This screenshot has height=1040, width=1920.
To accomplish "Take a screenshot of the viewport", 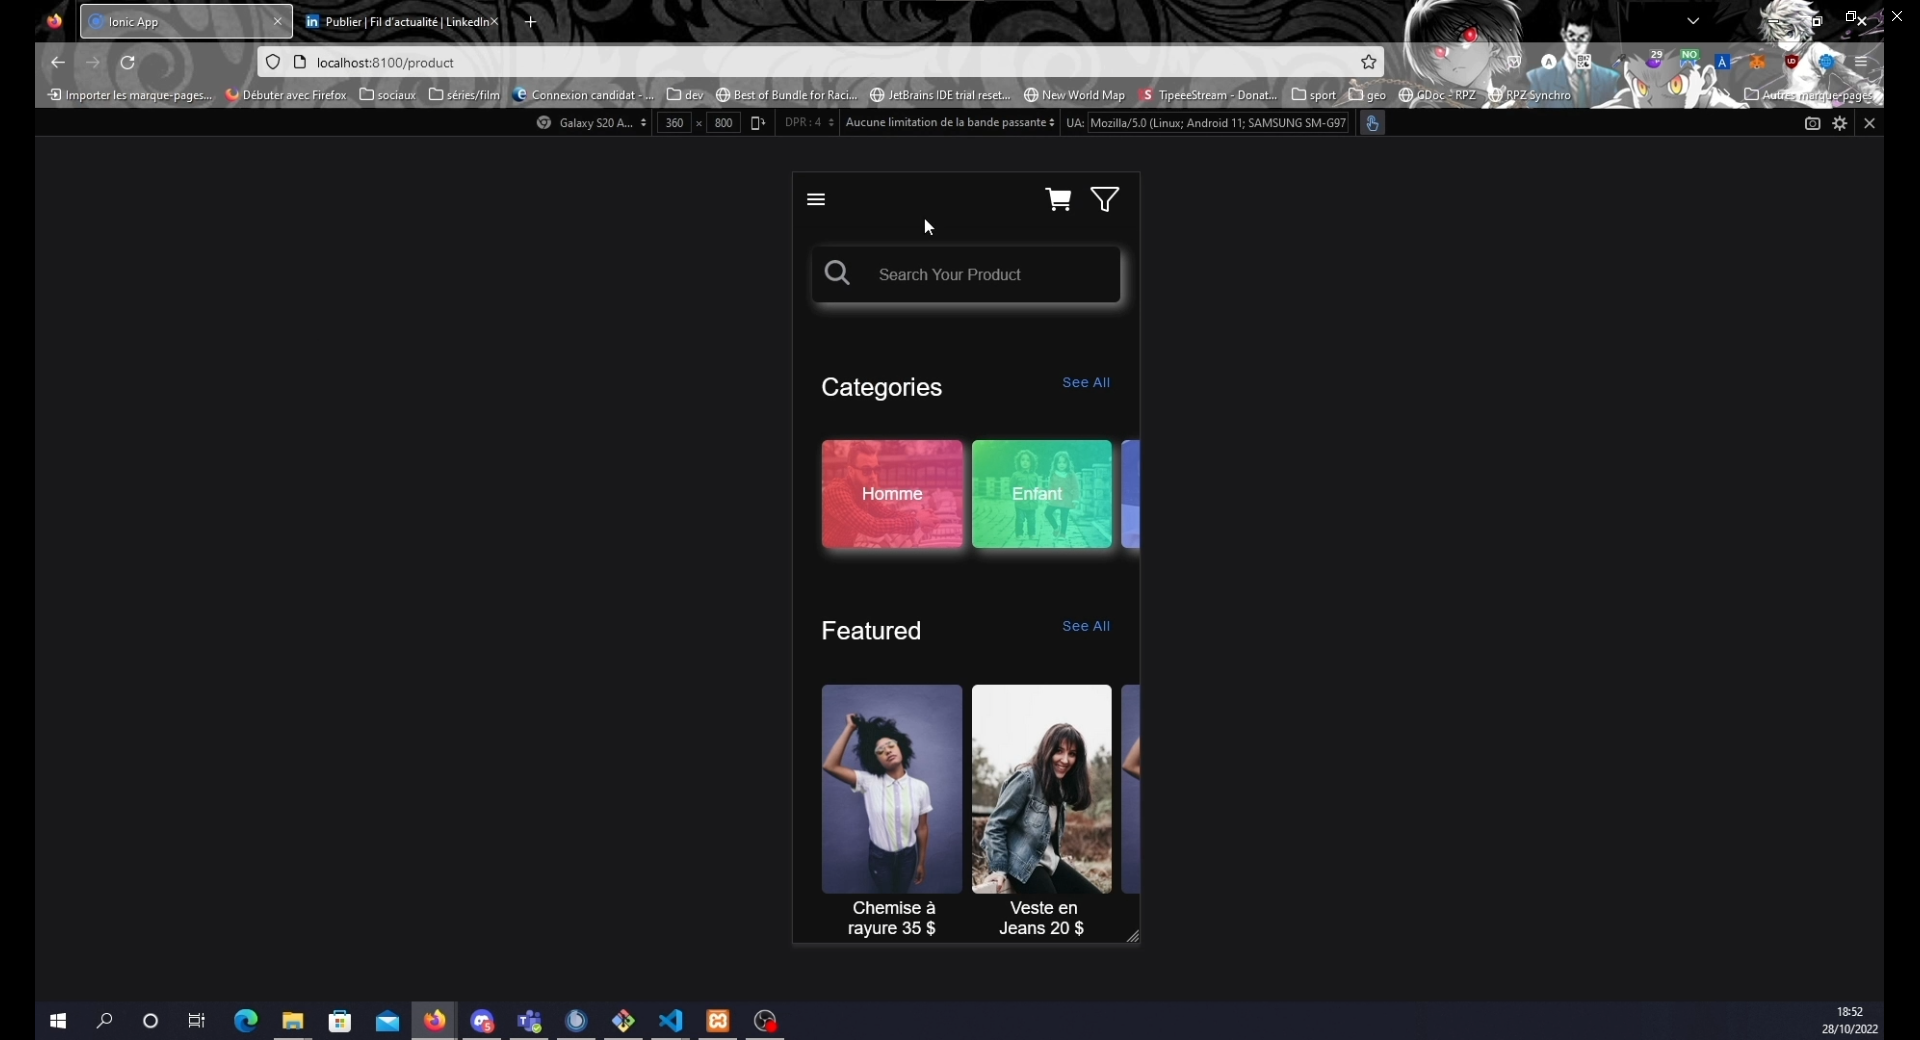I will pos(1812,123).
